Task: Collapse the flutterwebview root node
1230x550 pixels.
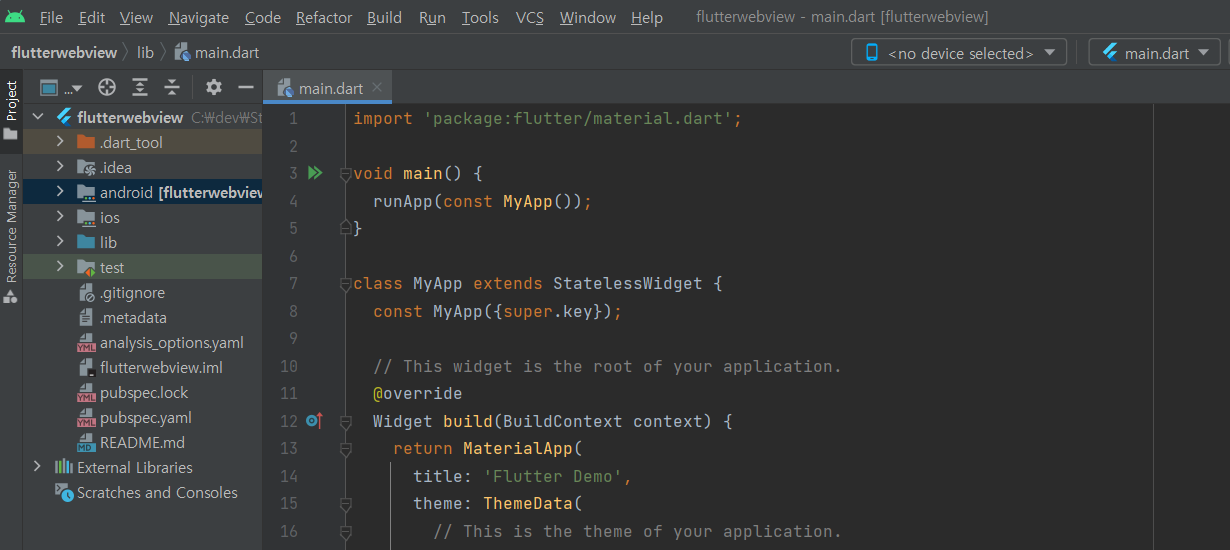Action: point(38,117)
